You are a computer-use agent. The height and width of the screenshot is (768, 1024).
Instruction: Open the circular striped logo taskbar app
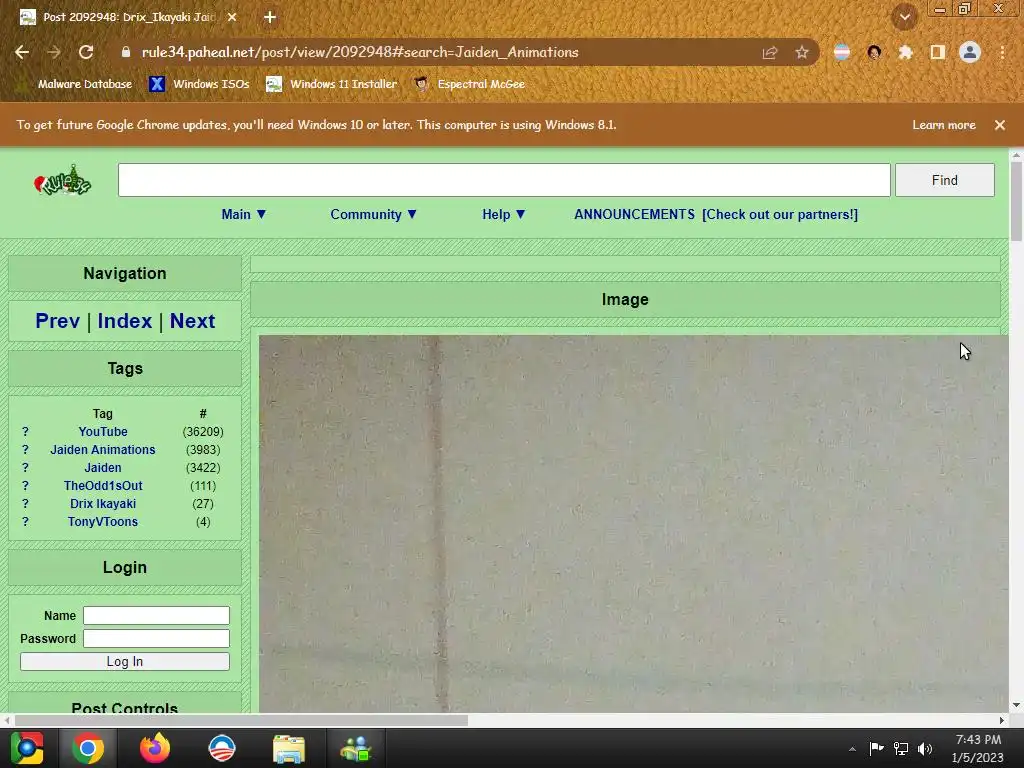pos(221,748)
